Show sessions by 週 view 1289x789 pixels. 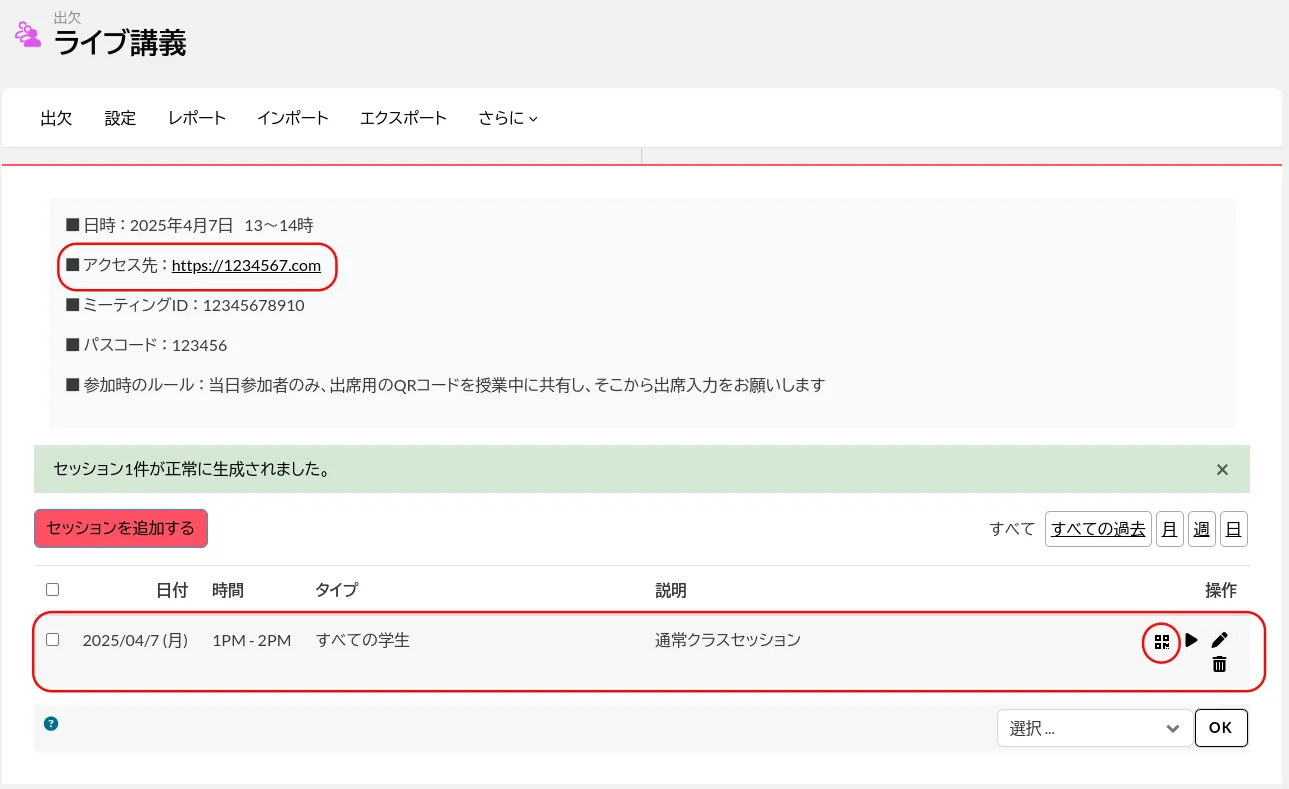point(1202,529)
